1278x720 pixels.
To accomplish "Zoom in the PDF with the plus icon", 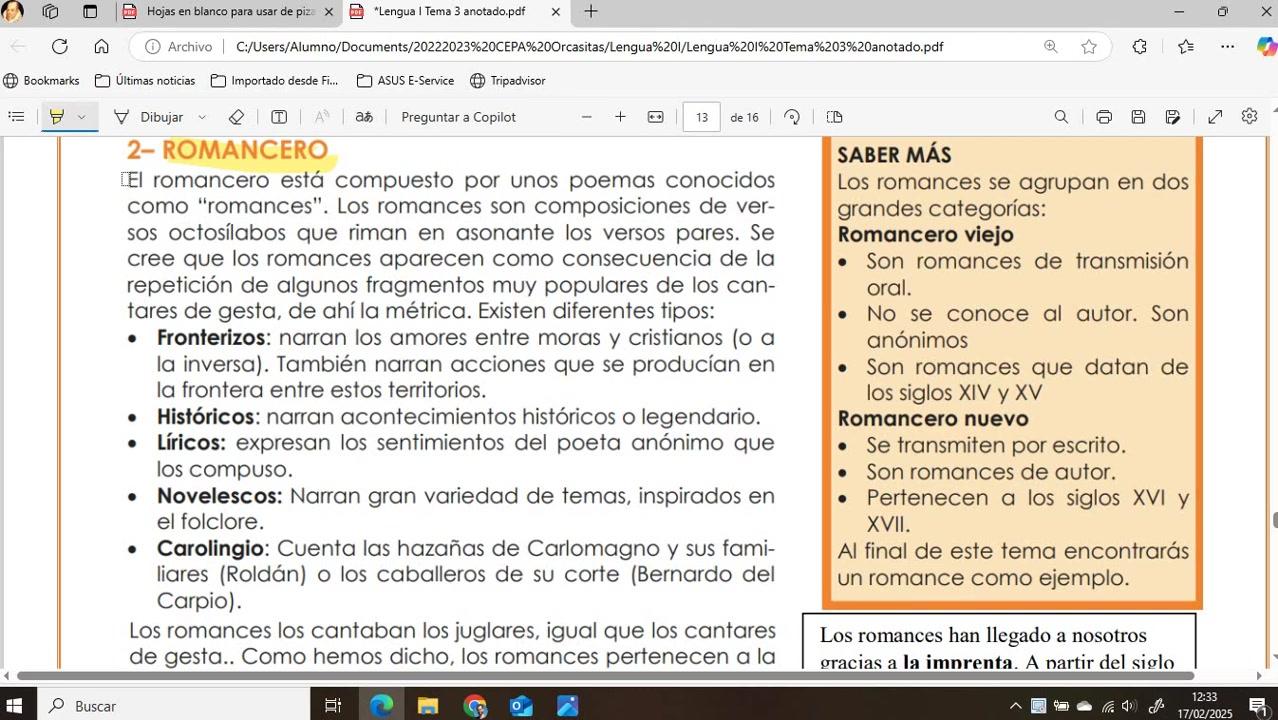I will click(620, 117).
